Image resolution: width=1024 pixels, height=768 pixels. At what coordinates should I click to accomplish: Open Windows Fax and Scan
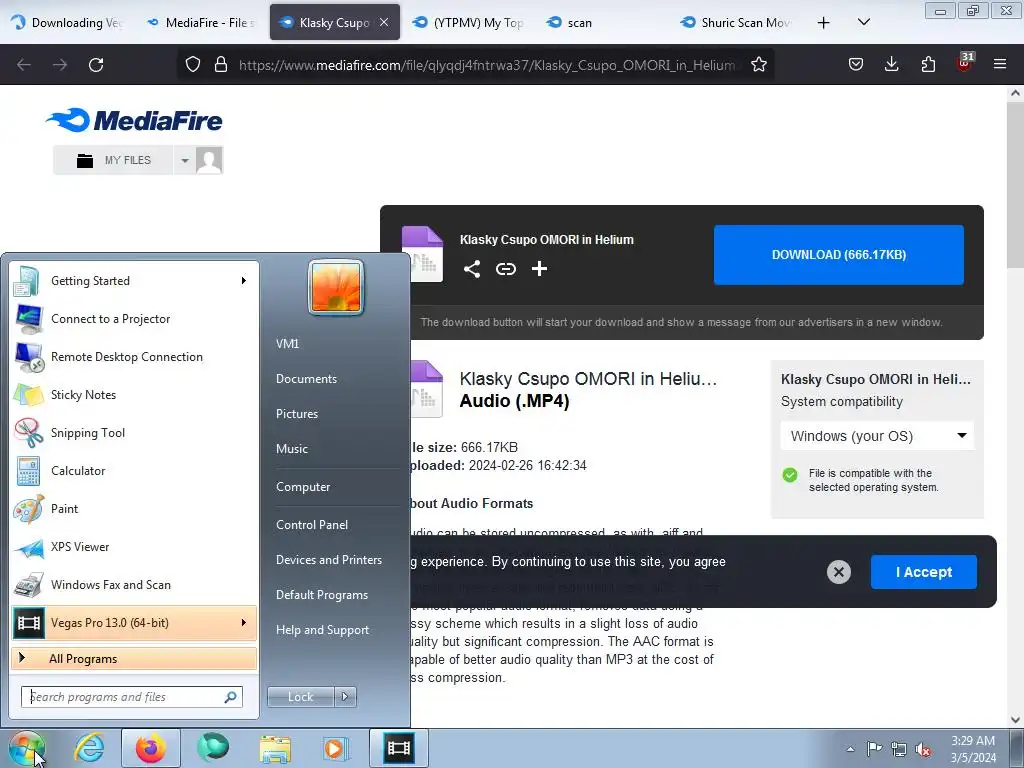134,584
